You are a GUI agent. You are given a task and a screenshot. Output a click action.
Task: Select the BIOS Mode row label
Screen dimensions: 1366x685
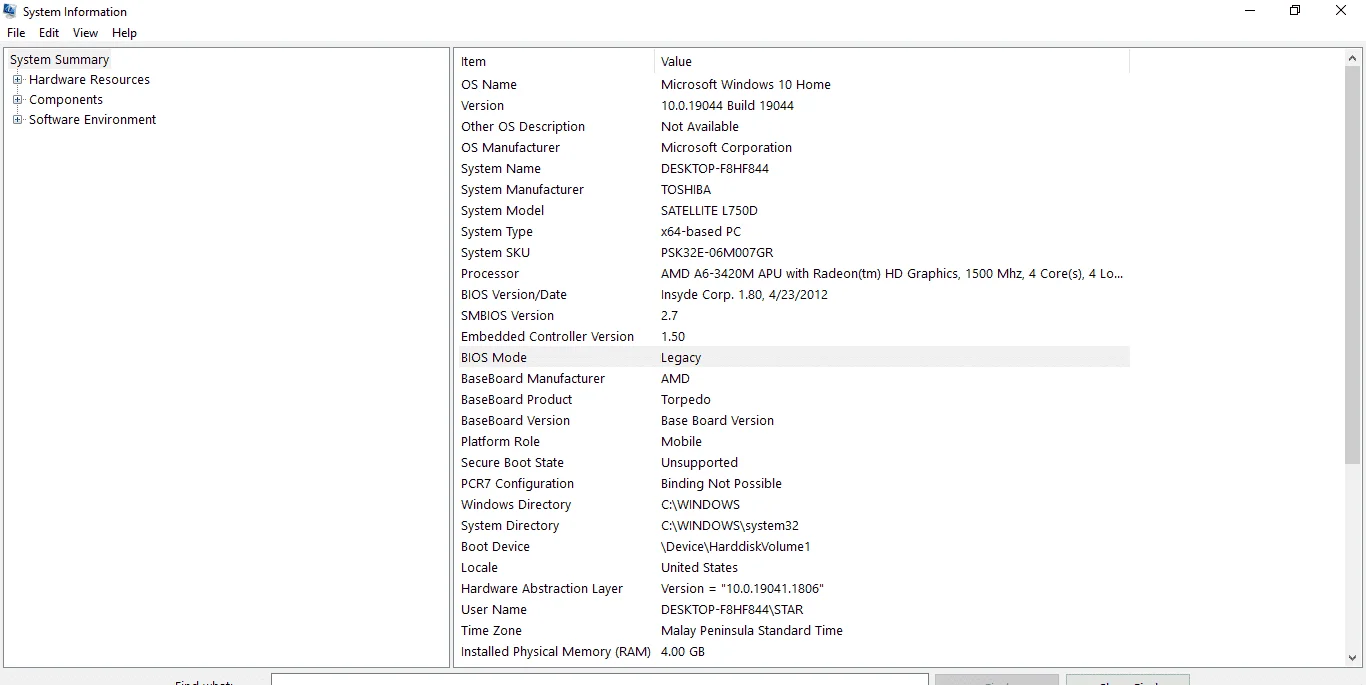(494, 358)
